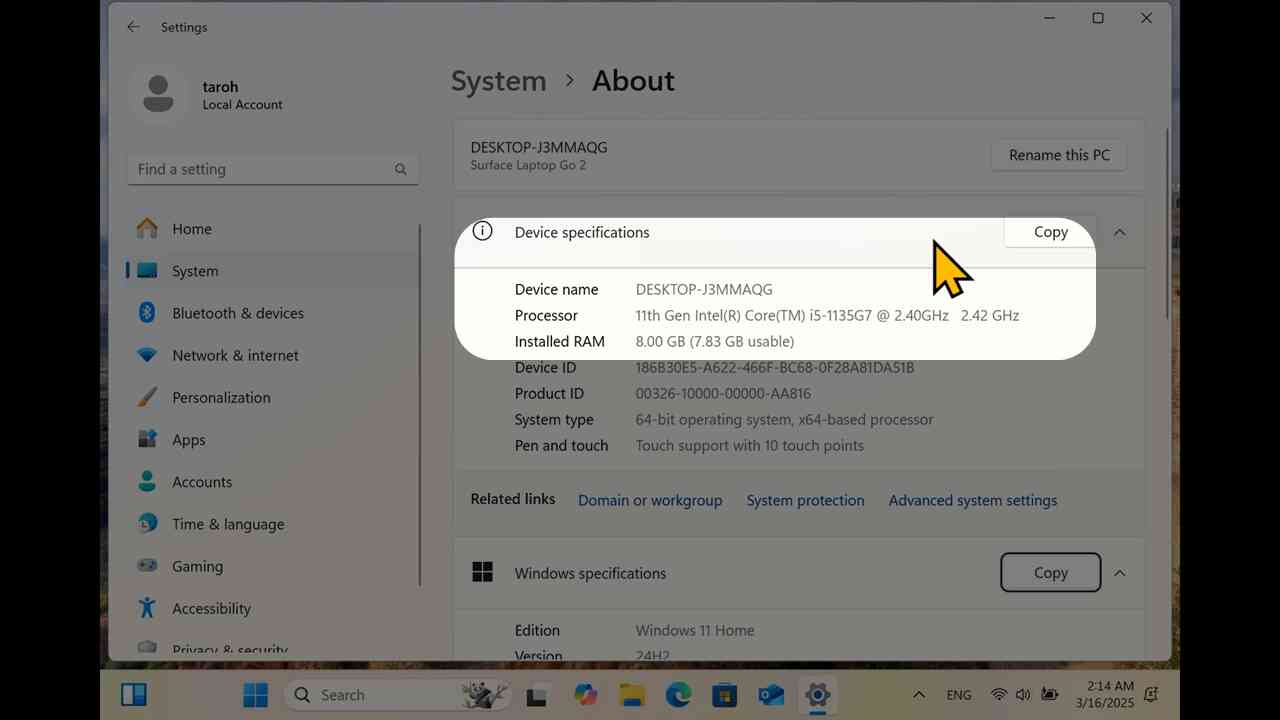The width and height of the screenshot is (1280, 720).
Task: Click Installed RAM value 8.00 GB
Action: click(x=715, y=341)
